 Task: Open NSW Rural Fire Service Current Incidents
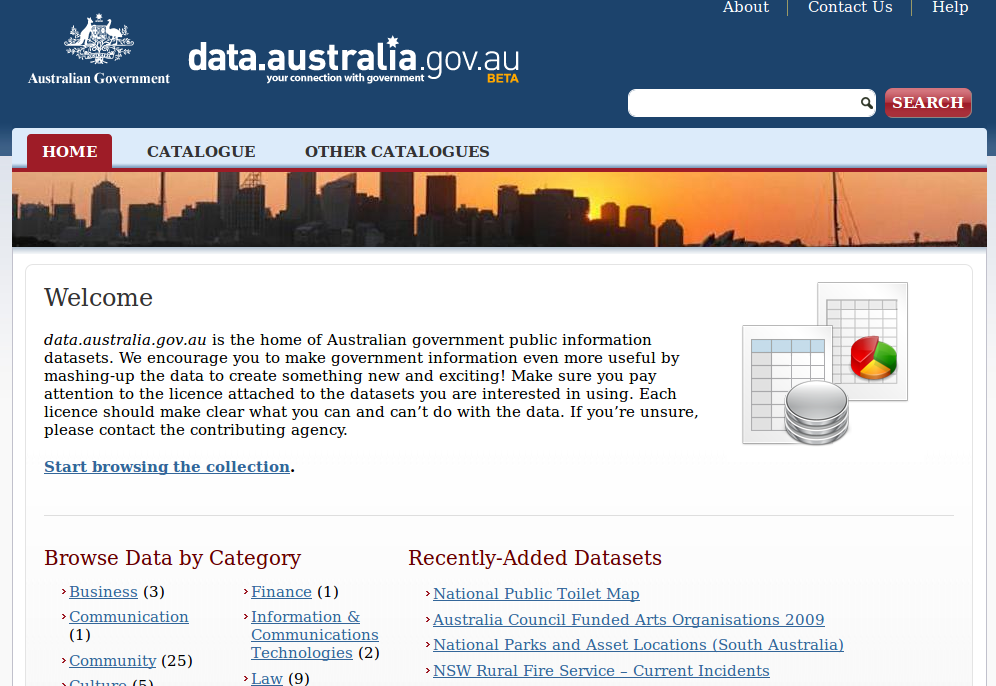(x=601, y=671)
